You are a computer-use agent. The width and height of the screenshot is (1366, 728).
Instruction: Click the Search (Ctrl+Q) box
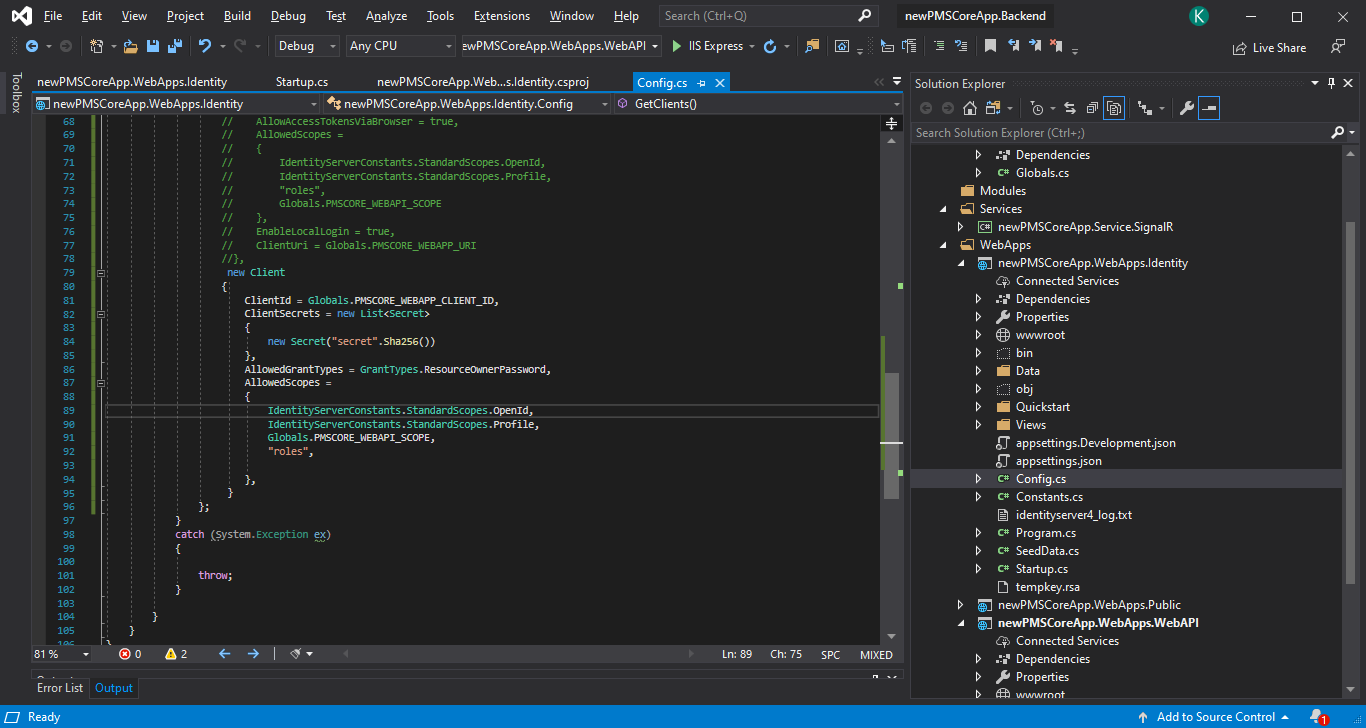[768, 16]
